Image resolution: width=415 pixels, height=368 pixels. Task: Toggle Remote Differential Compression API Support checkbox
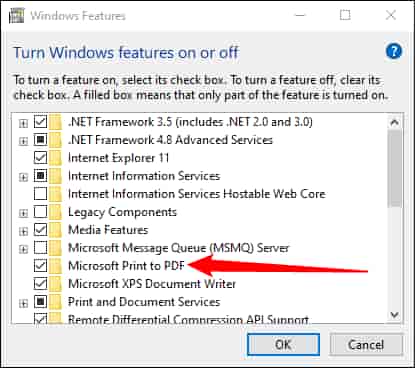click(x=40, y=318)
